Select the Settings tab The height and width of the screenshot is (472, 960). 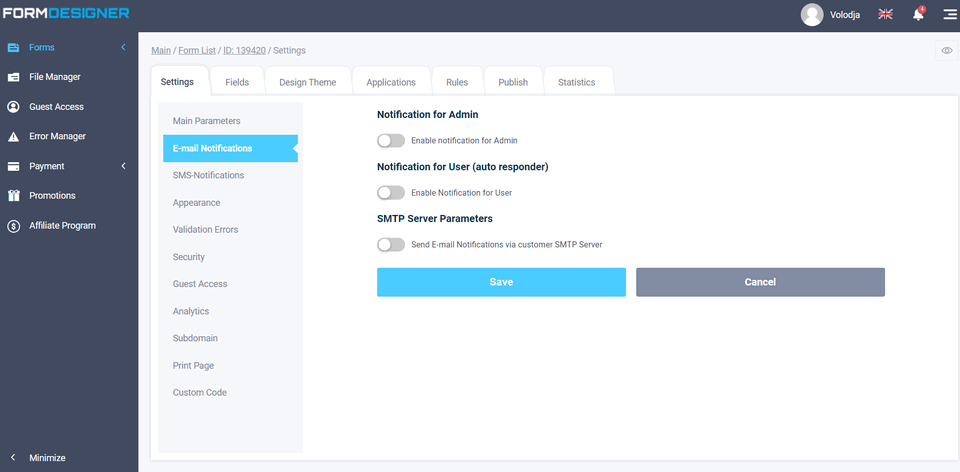click(x=177, y=81)
